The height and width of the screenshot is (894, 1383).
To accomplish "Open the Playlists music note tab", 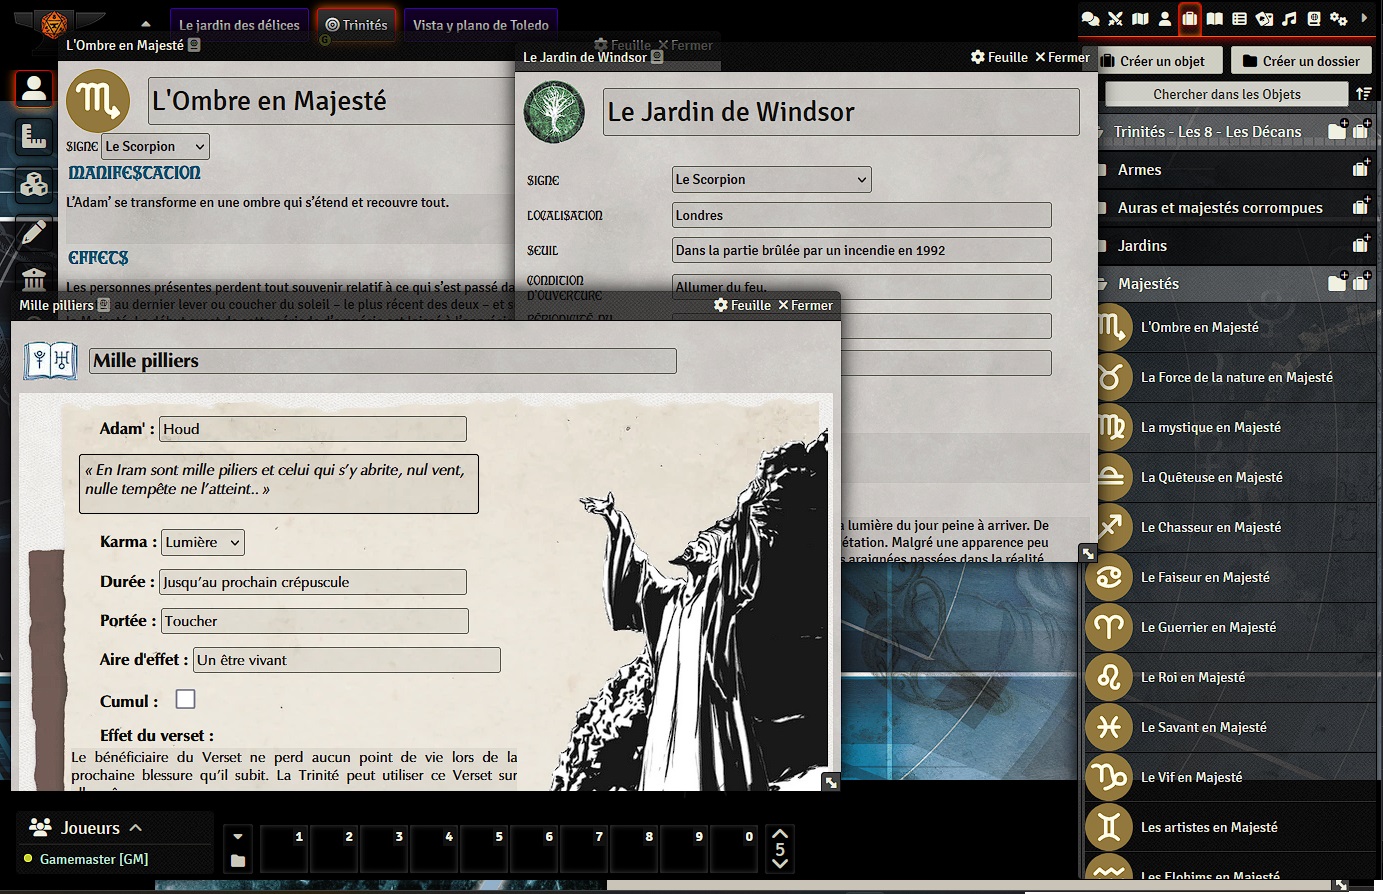I will point(1289,18).
